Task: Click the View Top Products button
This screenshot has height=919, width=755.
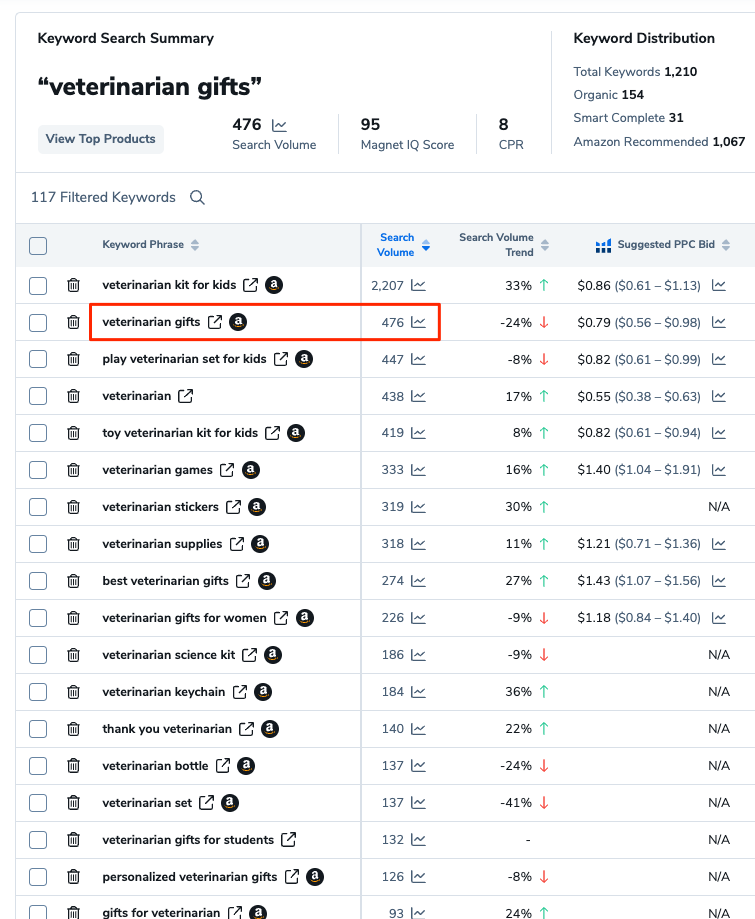Action: click(x=100, y=139)
